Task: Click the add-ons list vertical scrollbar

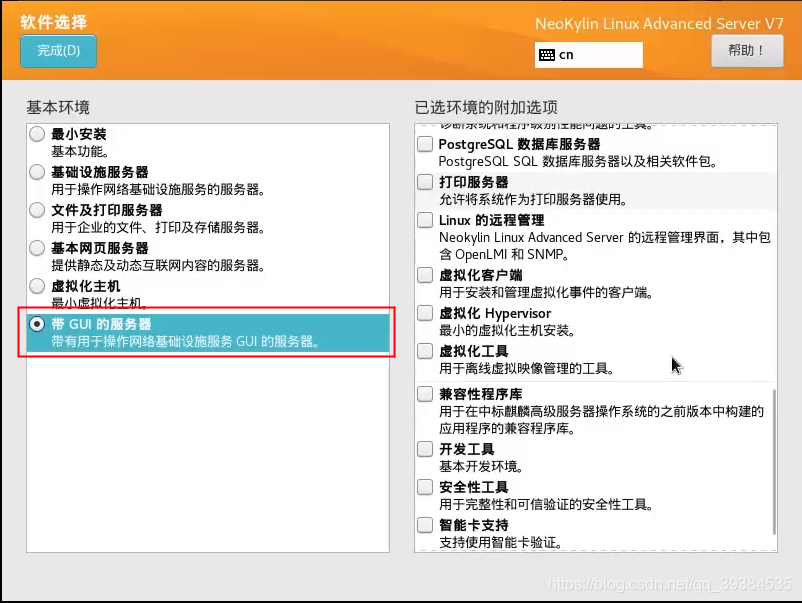Action: [774, 462]
